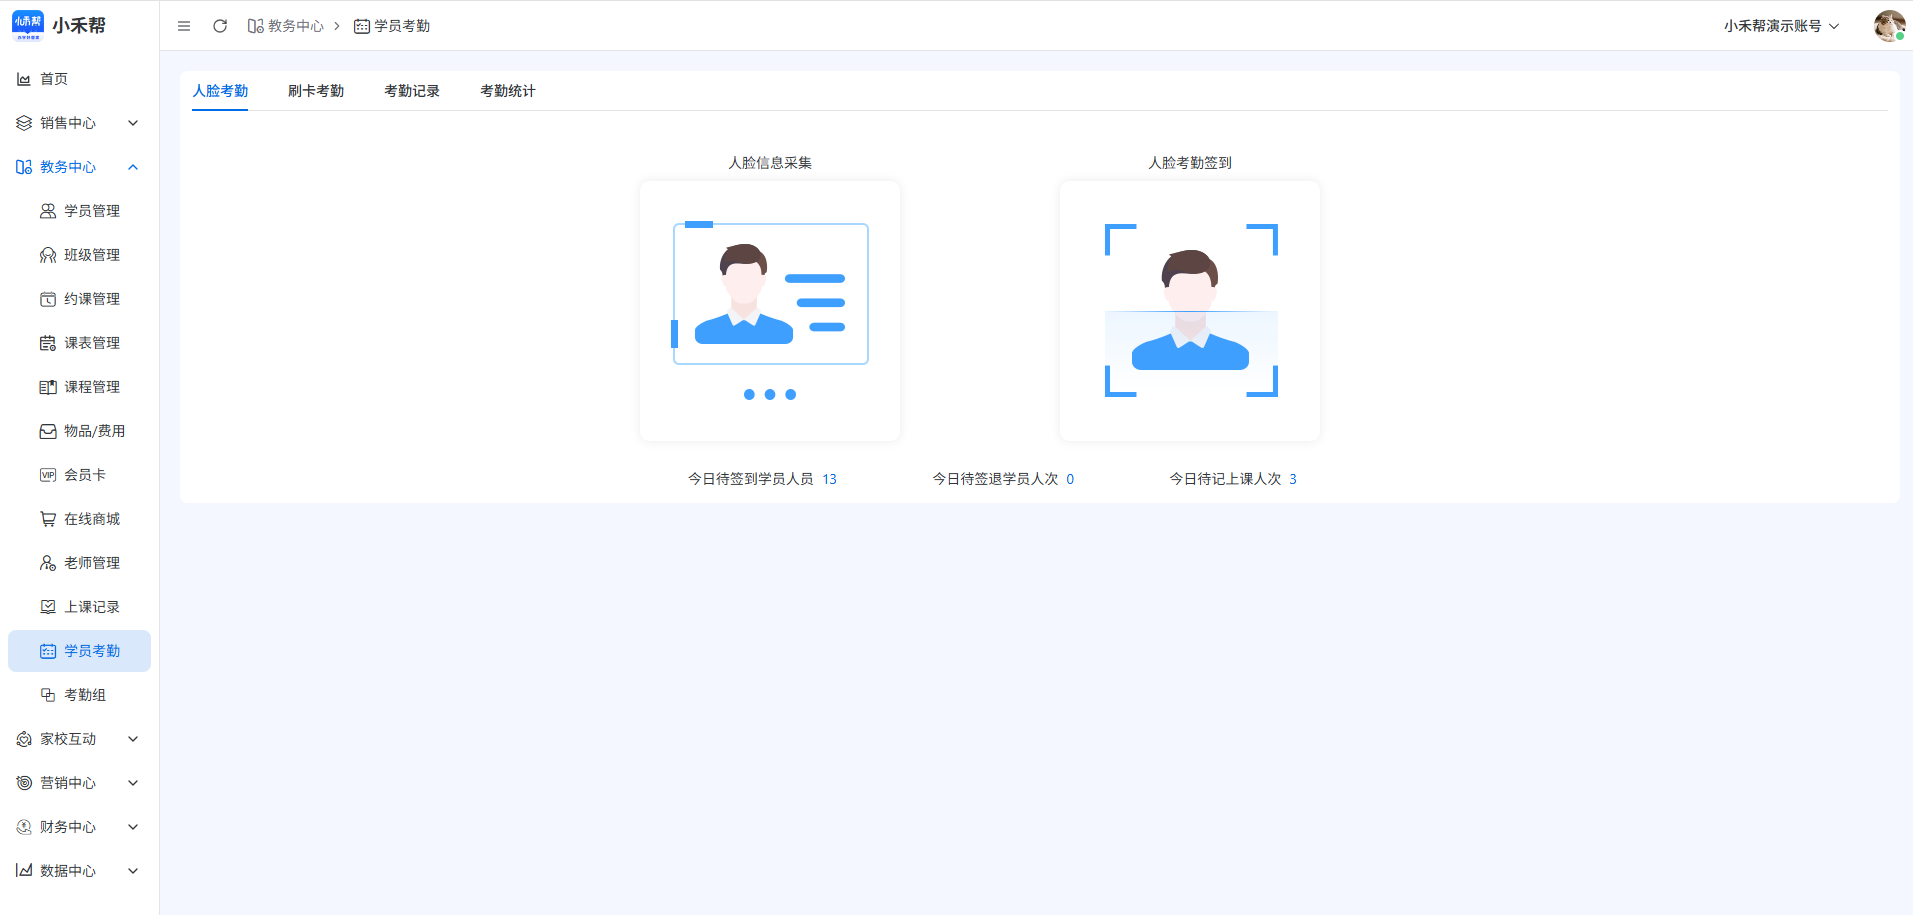Viewport: 1913px width, 915px height.
Task: Expand the 财务中心 menu
Action: tap(78, 827)
